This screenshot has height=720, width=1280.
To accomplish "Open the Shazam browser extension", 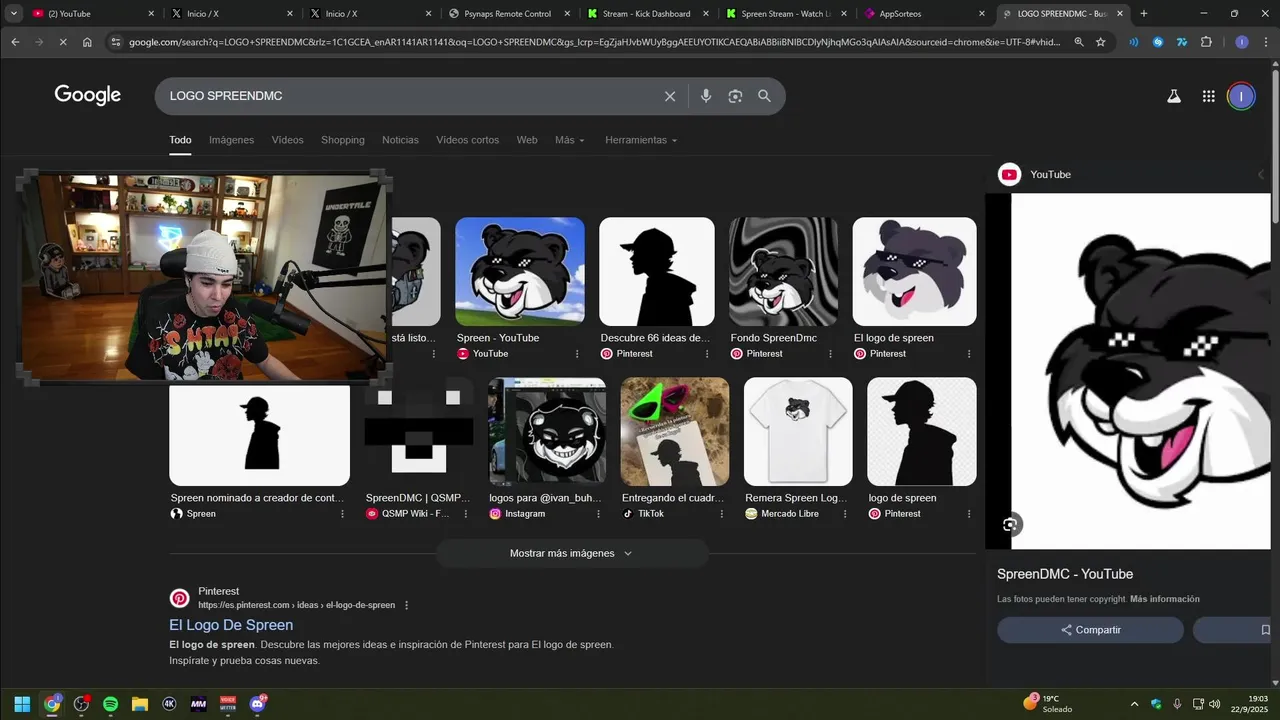I will pos(1158,42).
